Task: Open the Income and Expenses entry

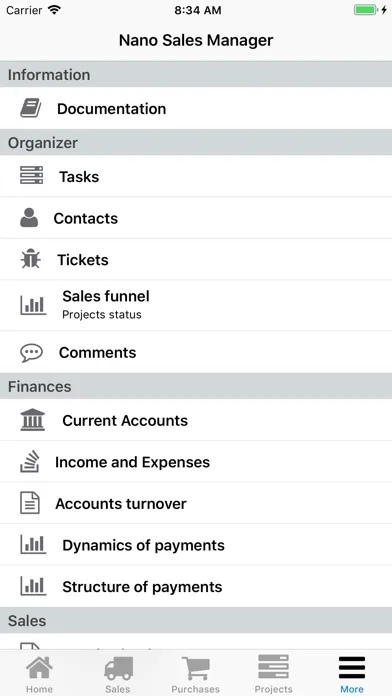Action: click(x=196, y=462)
